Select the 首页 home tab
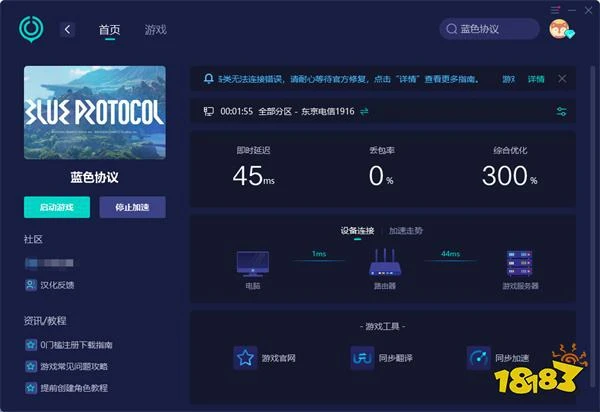Image resolution: width=600 pixels, height=412 pixels. (109, 30)
